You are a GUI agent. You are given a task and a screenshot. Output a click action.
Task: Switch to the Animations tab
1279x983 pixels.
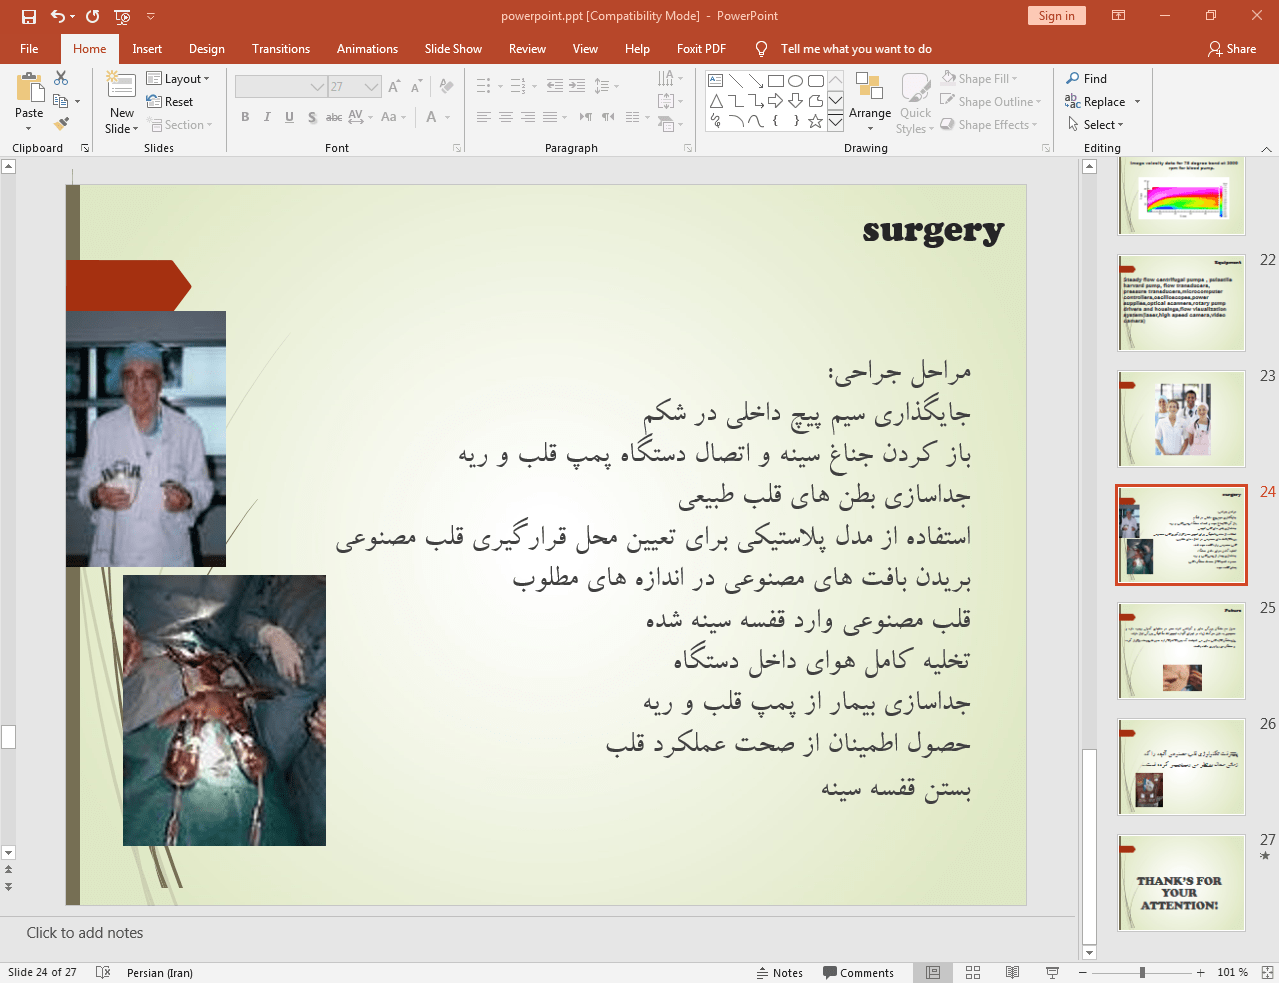pyautogui.click(x=367, y=49)
